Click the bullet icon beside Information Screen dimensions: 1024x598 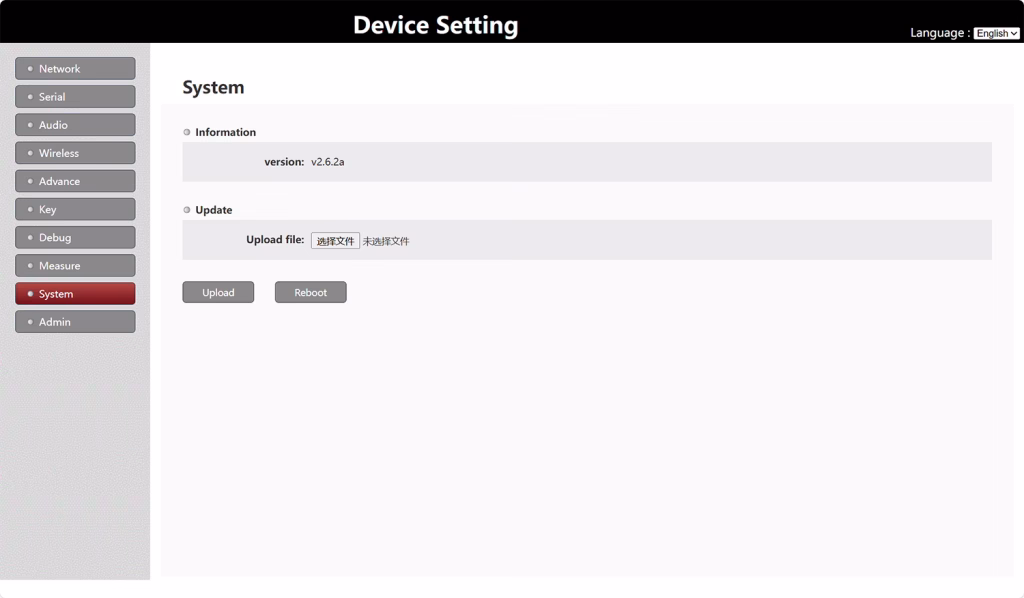(x=187, y=132)
